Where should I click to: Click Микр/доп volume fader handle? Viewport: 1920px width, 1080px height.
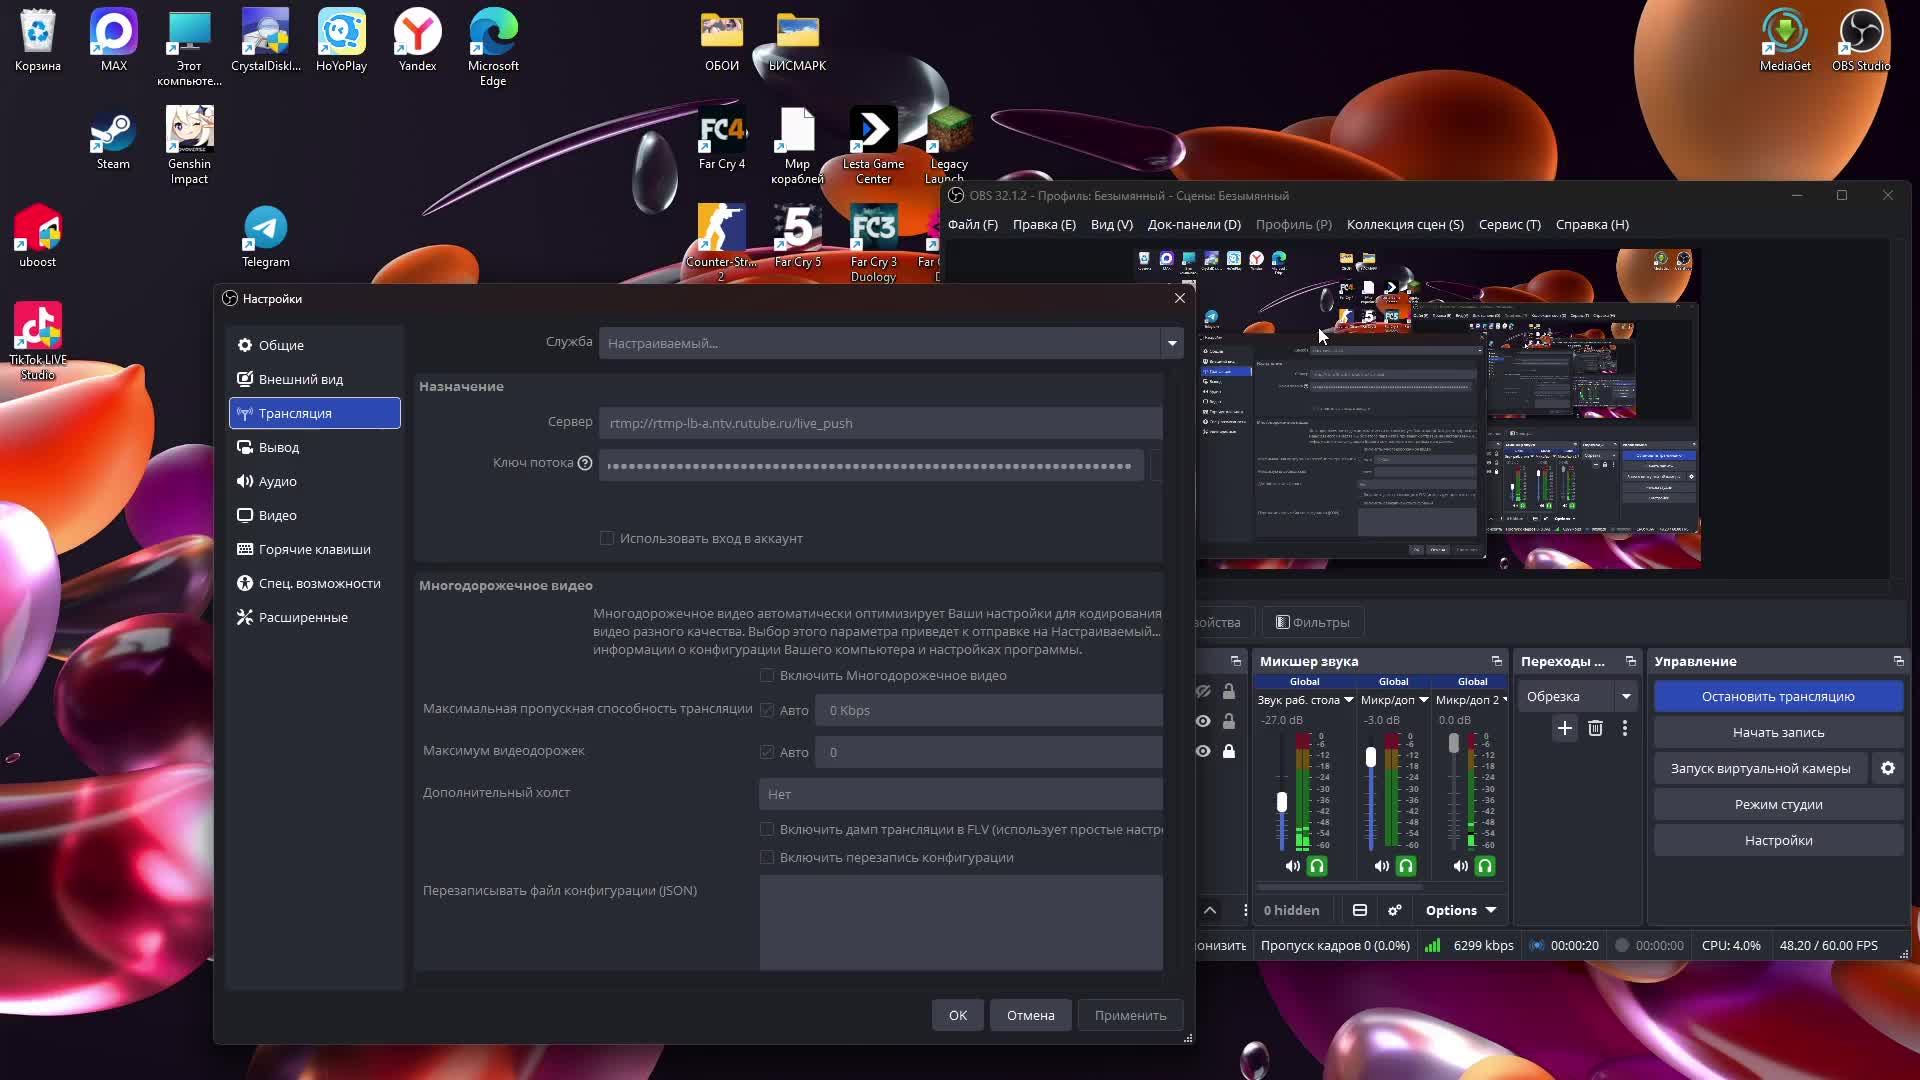pyautogui.click(x=1371, y=757)
